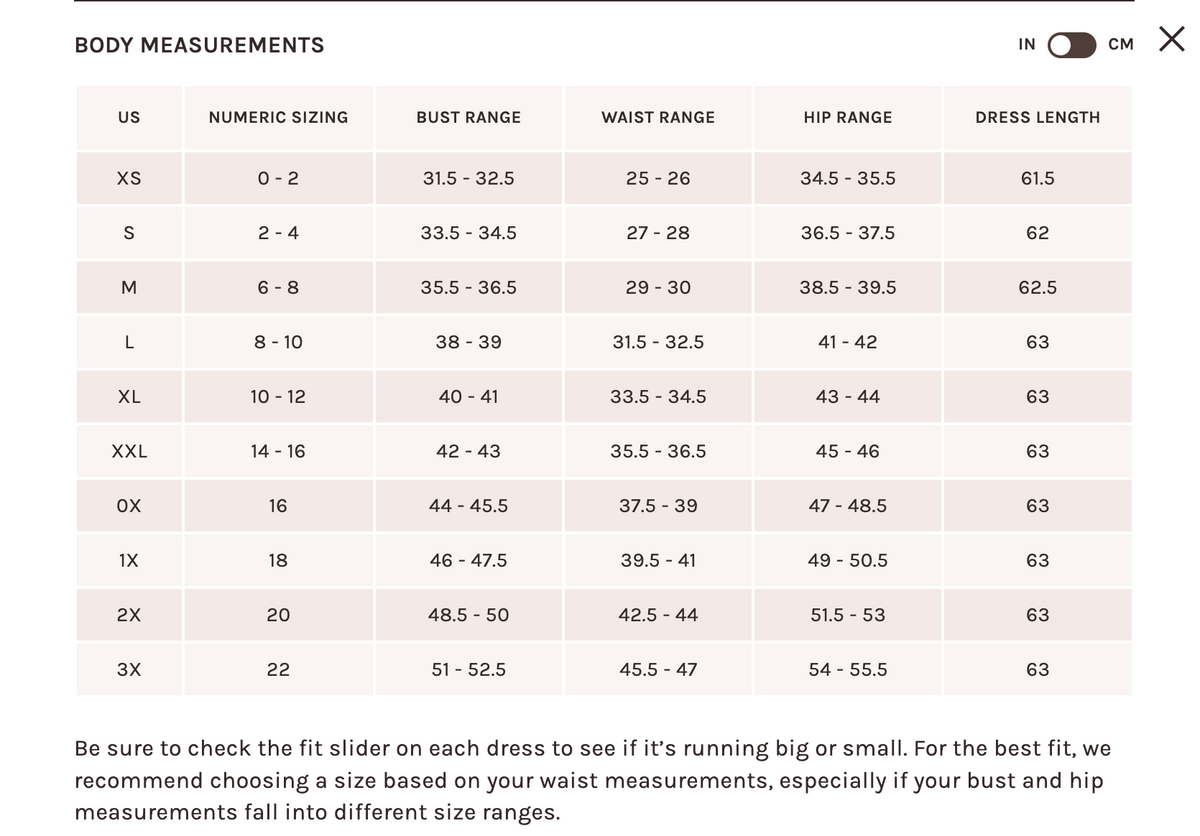Screen dimensions: 1200x836
Task: Select the IN unit label
Action: 1027,44
